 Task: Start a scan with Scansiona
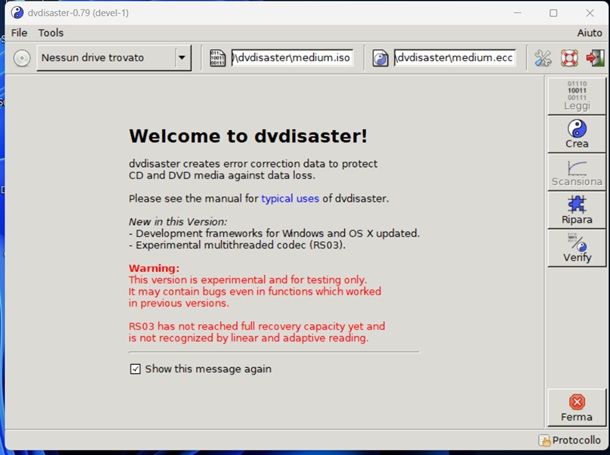[x=577, y=172]
